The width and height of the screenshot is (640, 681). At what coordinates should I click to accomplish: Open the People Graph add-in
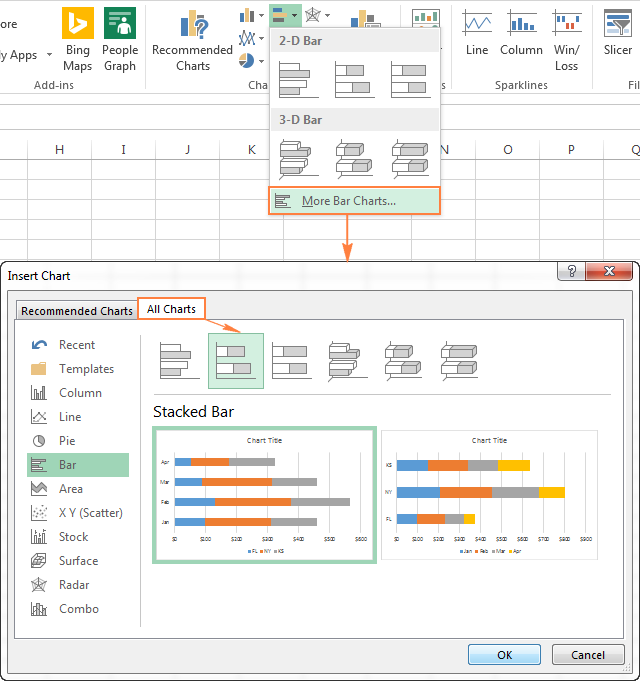[x=120, y=39]
